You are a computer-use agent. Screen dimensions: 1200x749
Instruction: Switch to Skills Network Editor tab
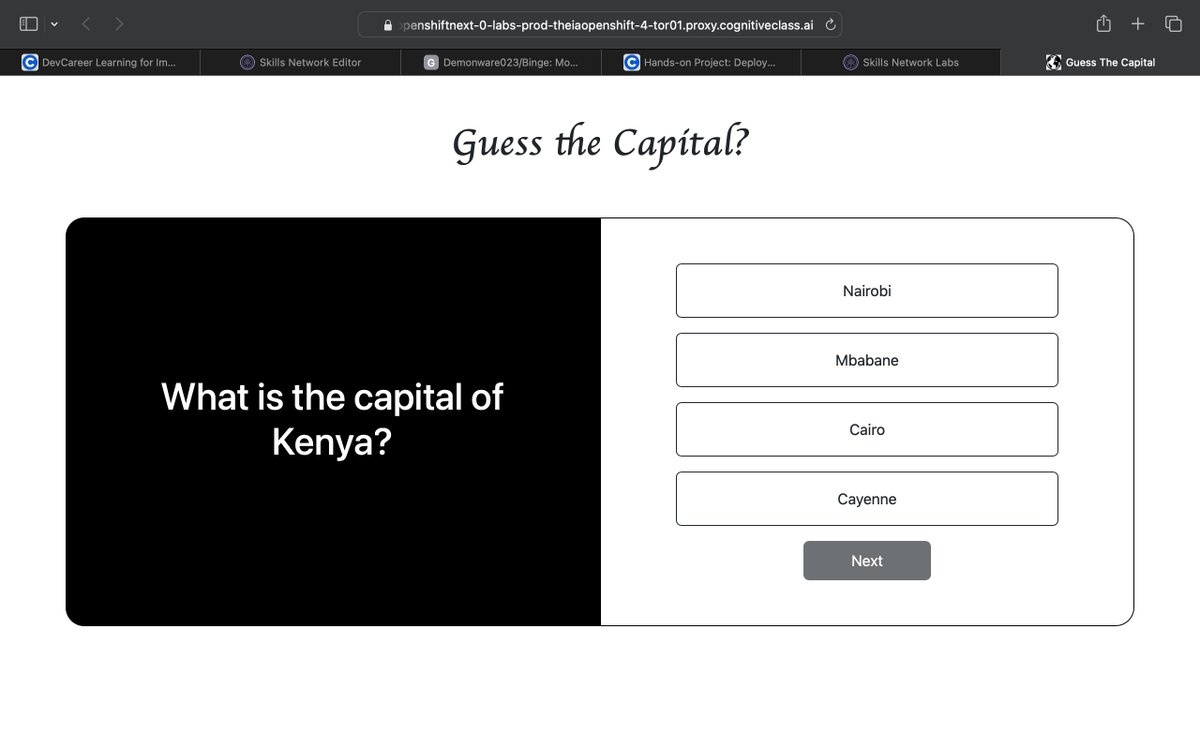click(x=300, y=62)
